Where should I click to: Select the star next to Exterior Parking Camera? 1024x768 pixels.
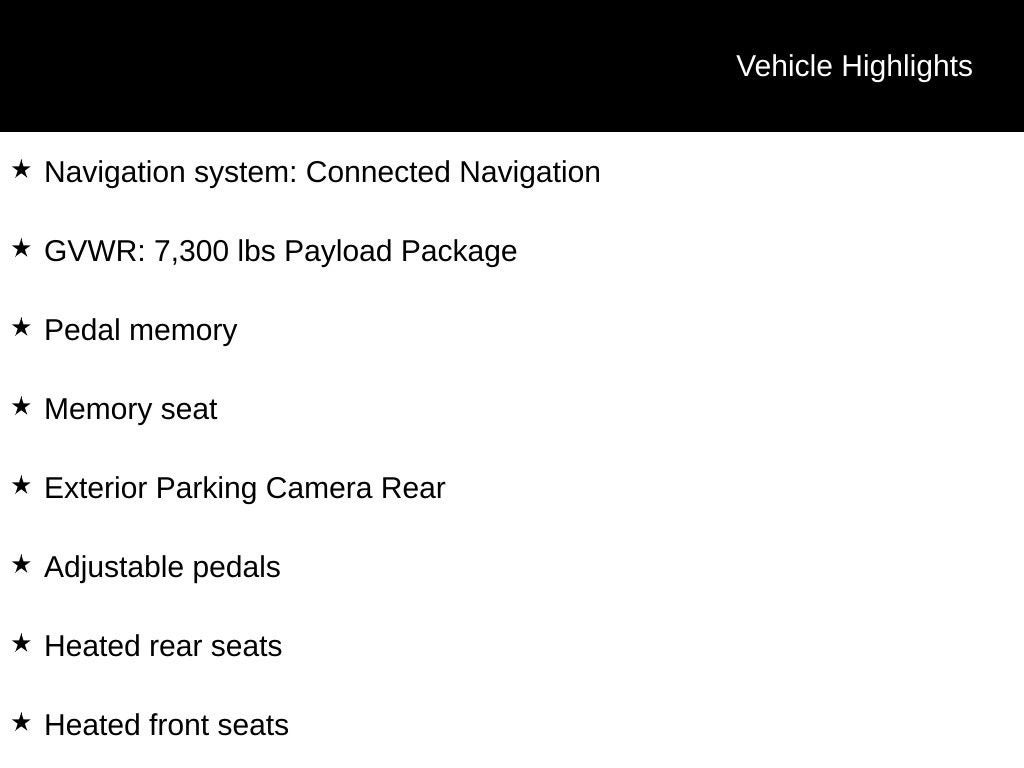21,486
